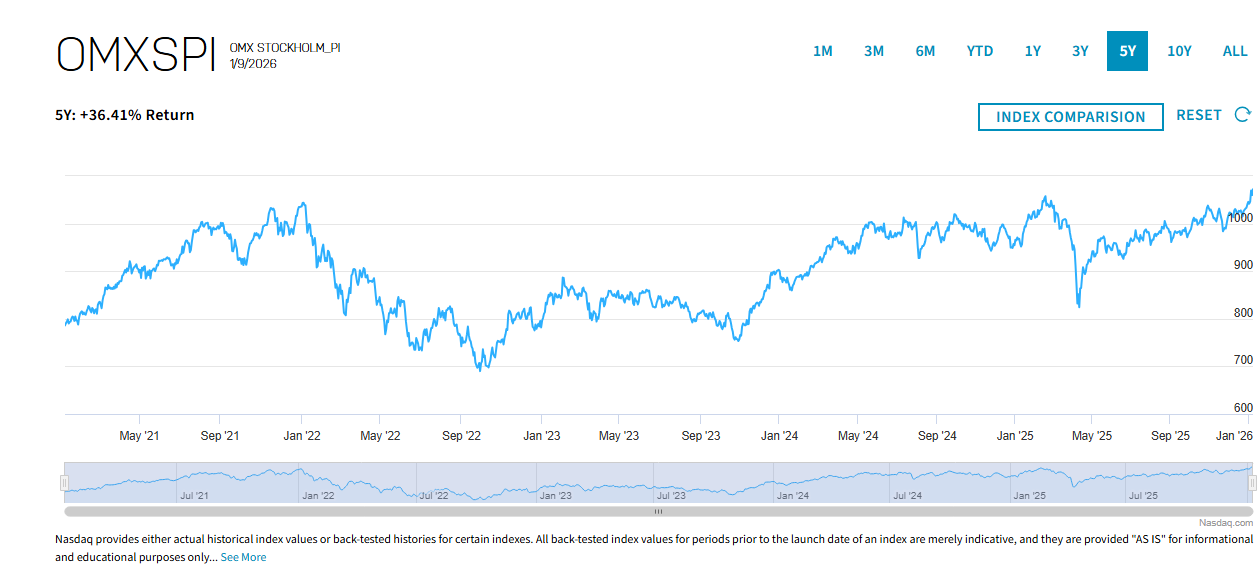Click the Nasdaq.com chart credit
The height and width of the screenshot is (583, 1260).
[x=1225, y=523]
